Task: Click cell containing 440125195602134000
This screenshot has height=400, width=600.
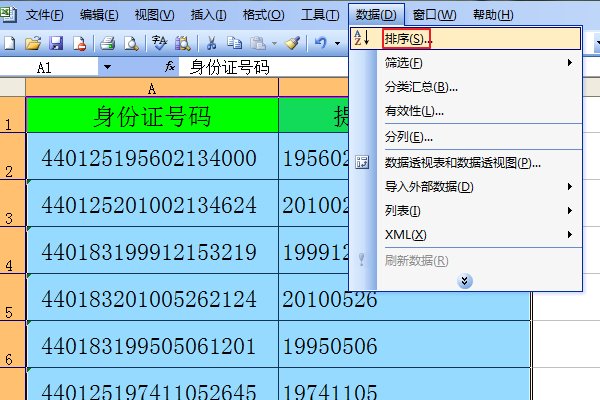Action: tap(152, 157)
